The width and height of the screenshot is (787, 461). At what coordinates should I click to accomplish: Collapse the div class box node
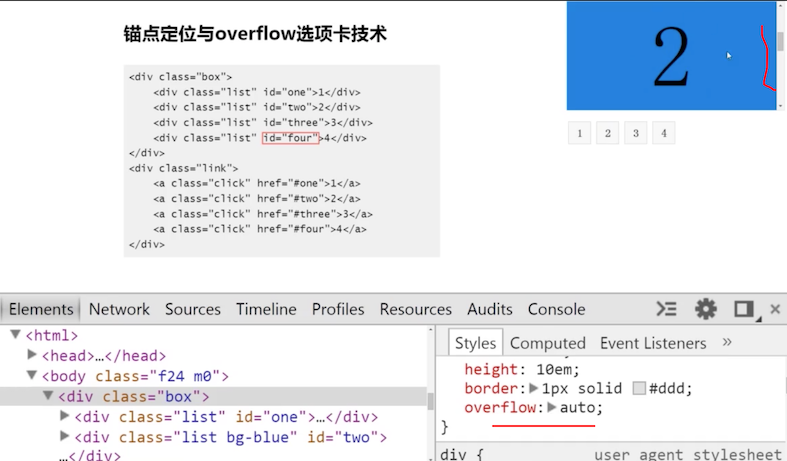click(x=48, y=396)
